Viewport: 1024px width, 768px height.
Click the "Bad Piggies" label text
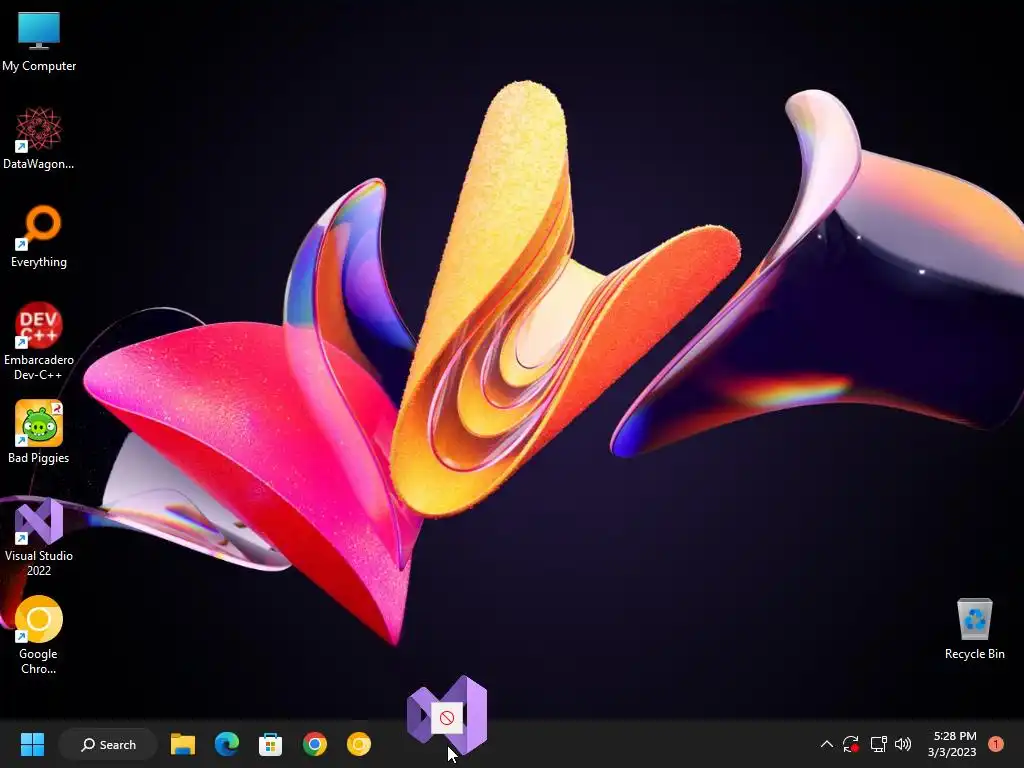pos(39,458)
